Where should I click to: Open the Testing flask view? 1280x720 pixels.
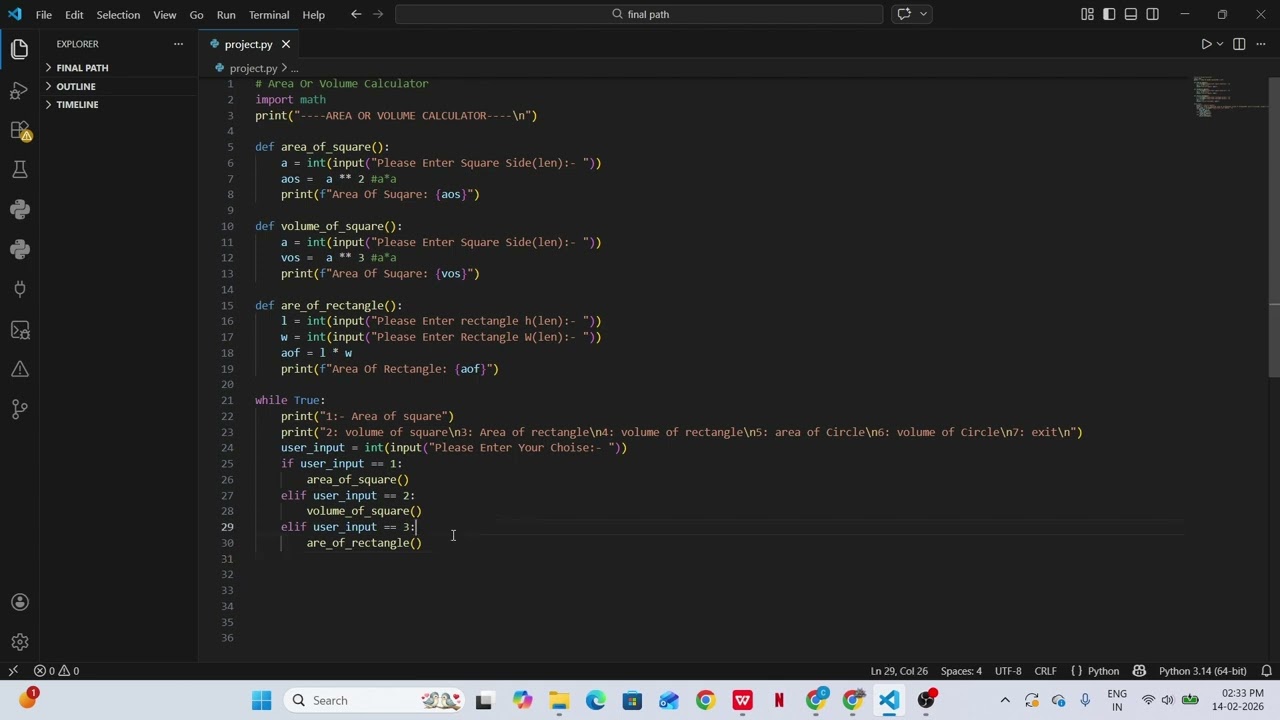pyautogui.click(x=19, y=170)
